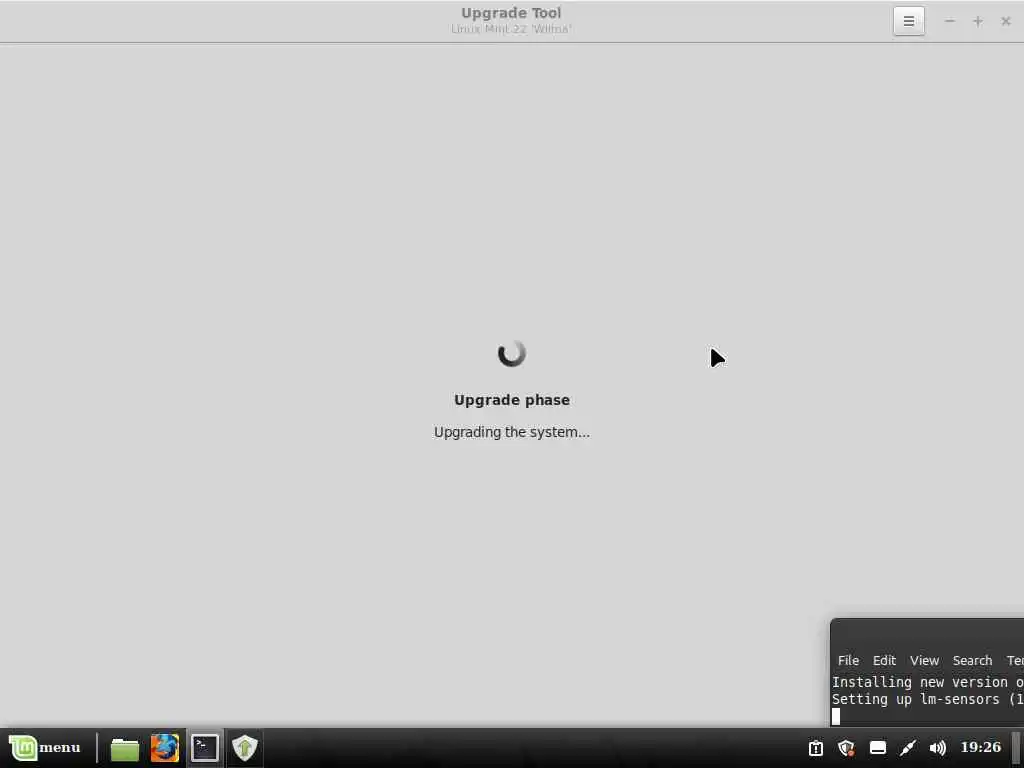Open the clipboard notification tray icon

tap(816, 748)
